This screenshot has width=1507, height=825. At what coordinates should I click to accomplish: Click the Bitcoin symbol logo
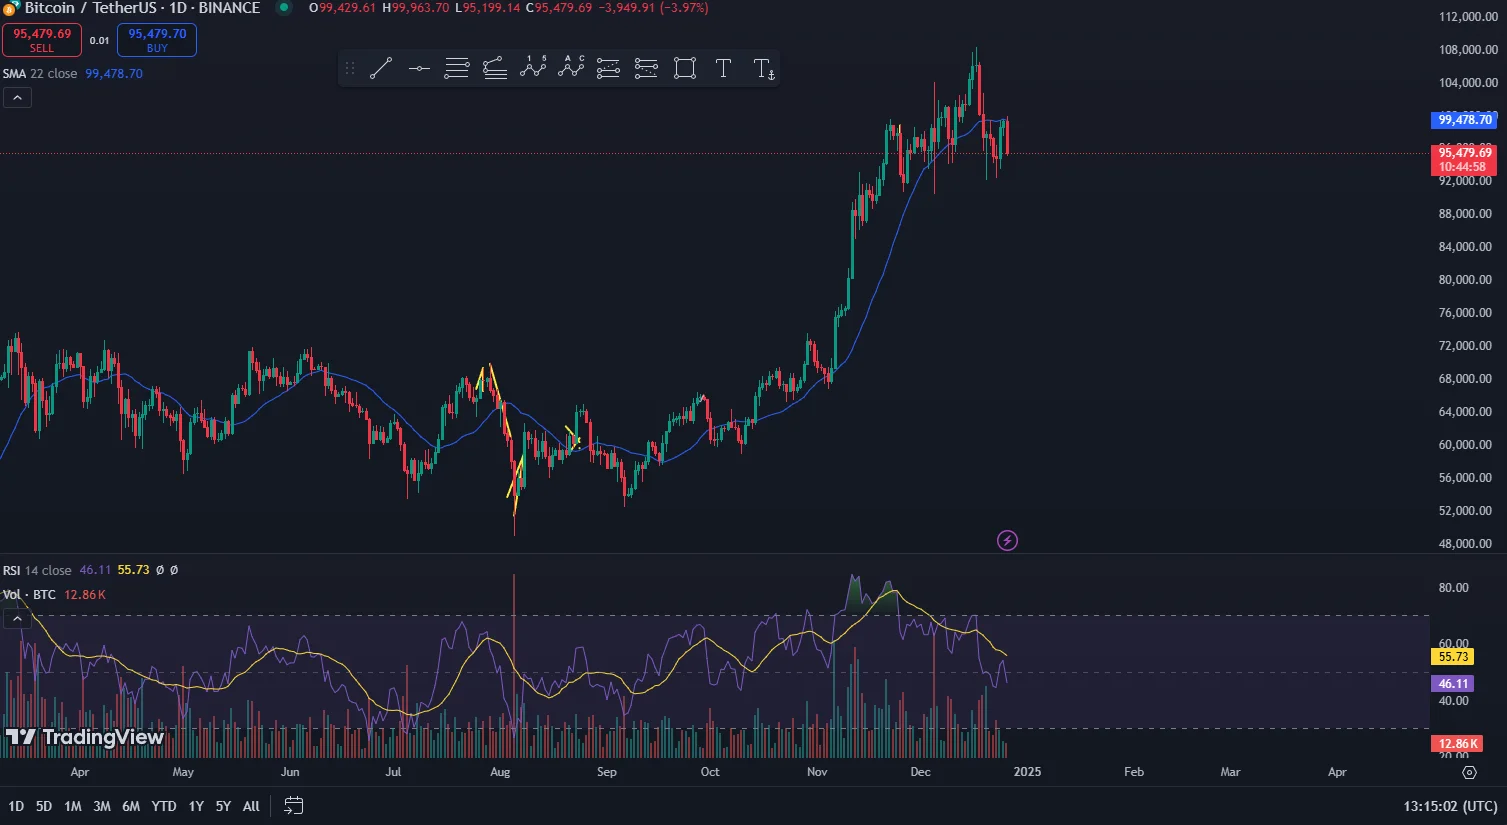(12, 8)
